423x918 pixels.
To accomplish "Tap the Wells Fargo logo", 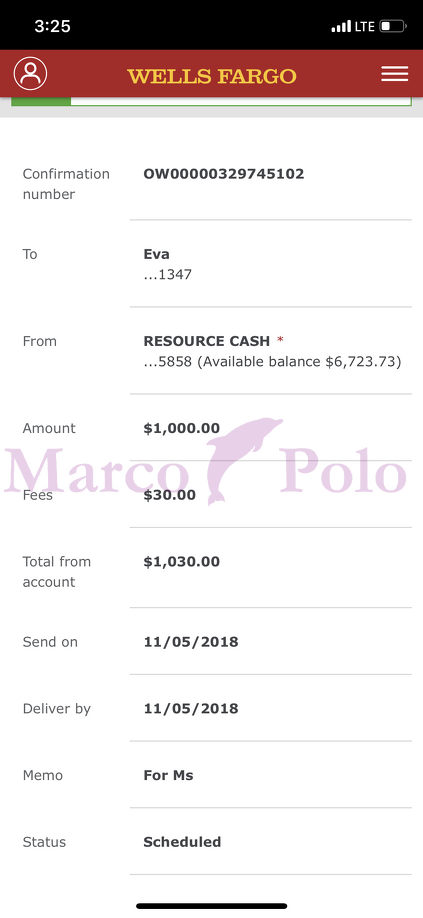I will point(212,76).
